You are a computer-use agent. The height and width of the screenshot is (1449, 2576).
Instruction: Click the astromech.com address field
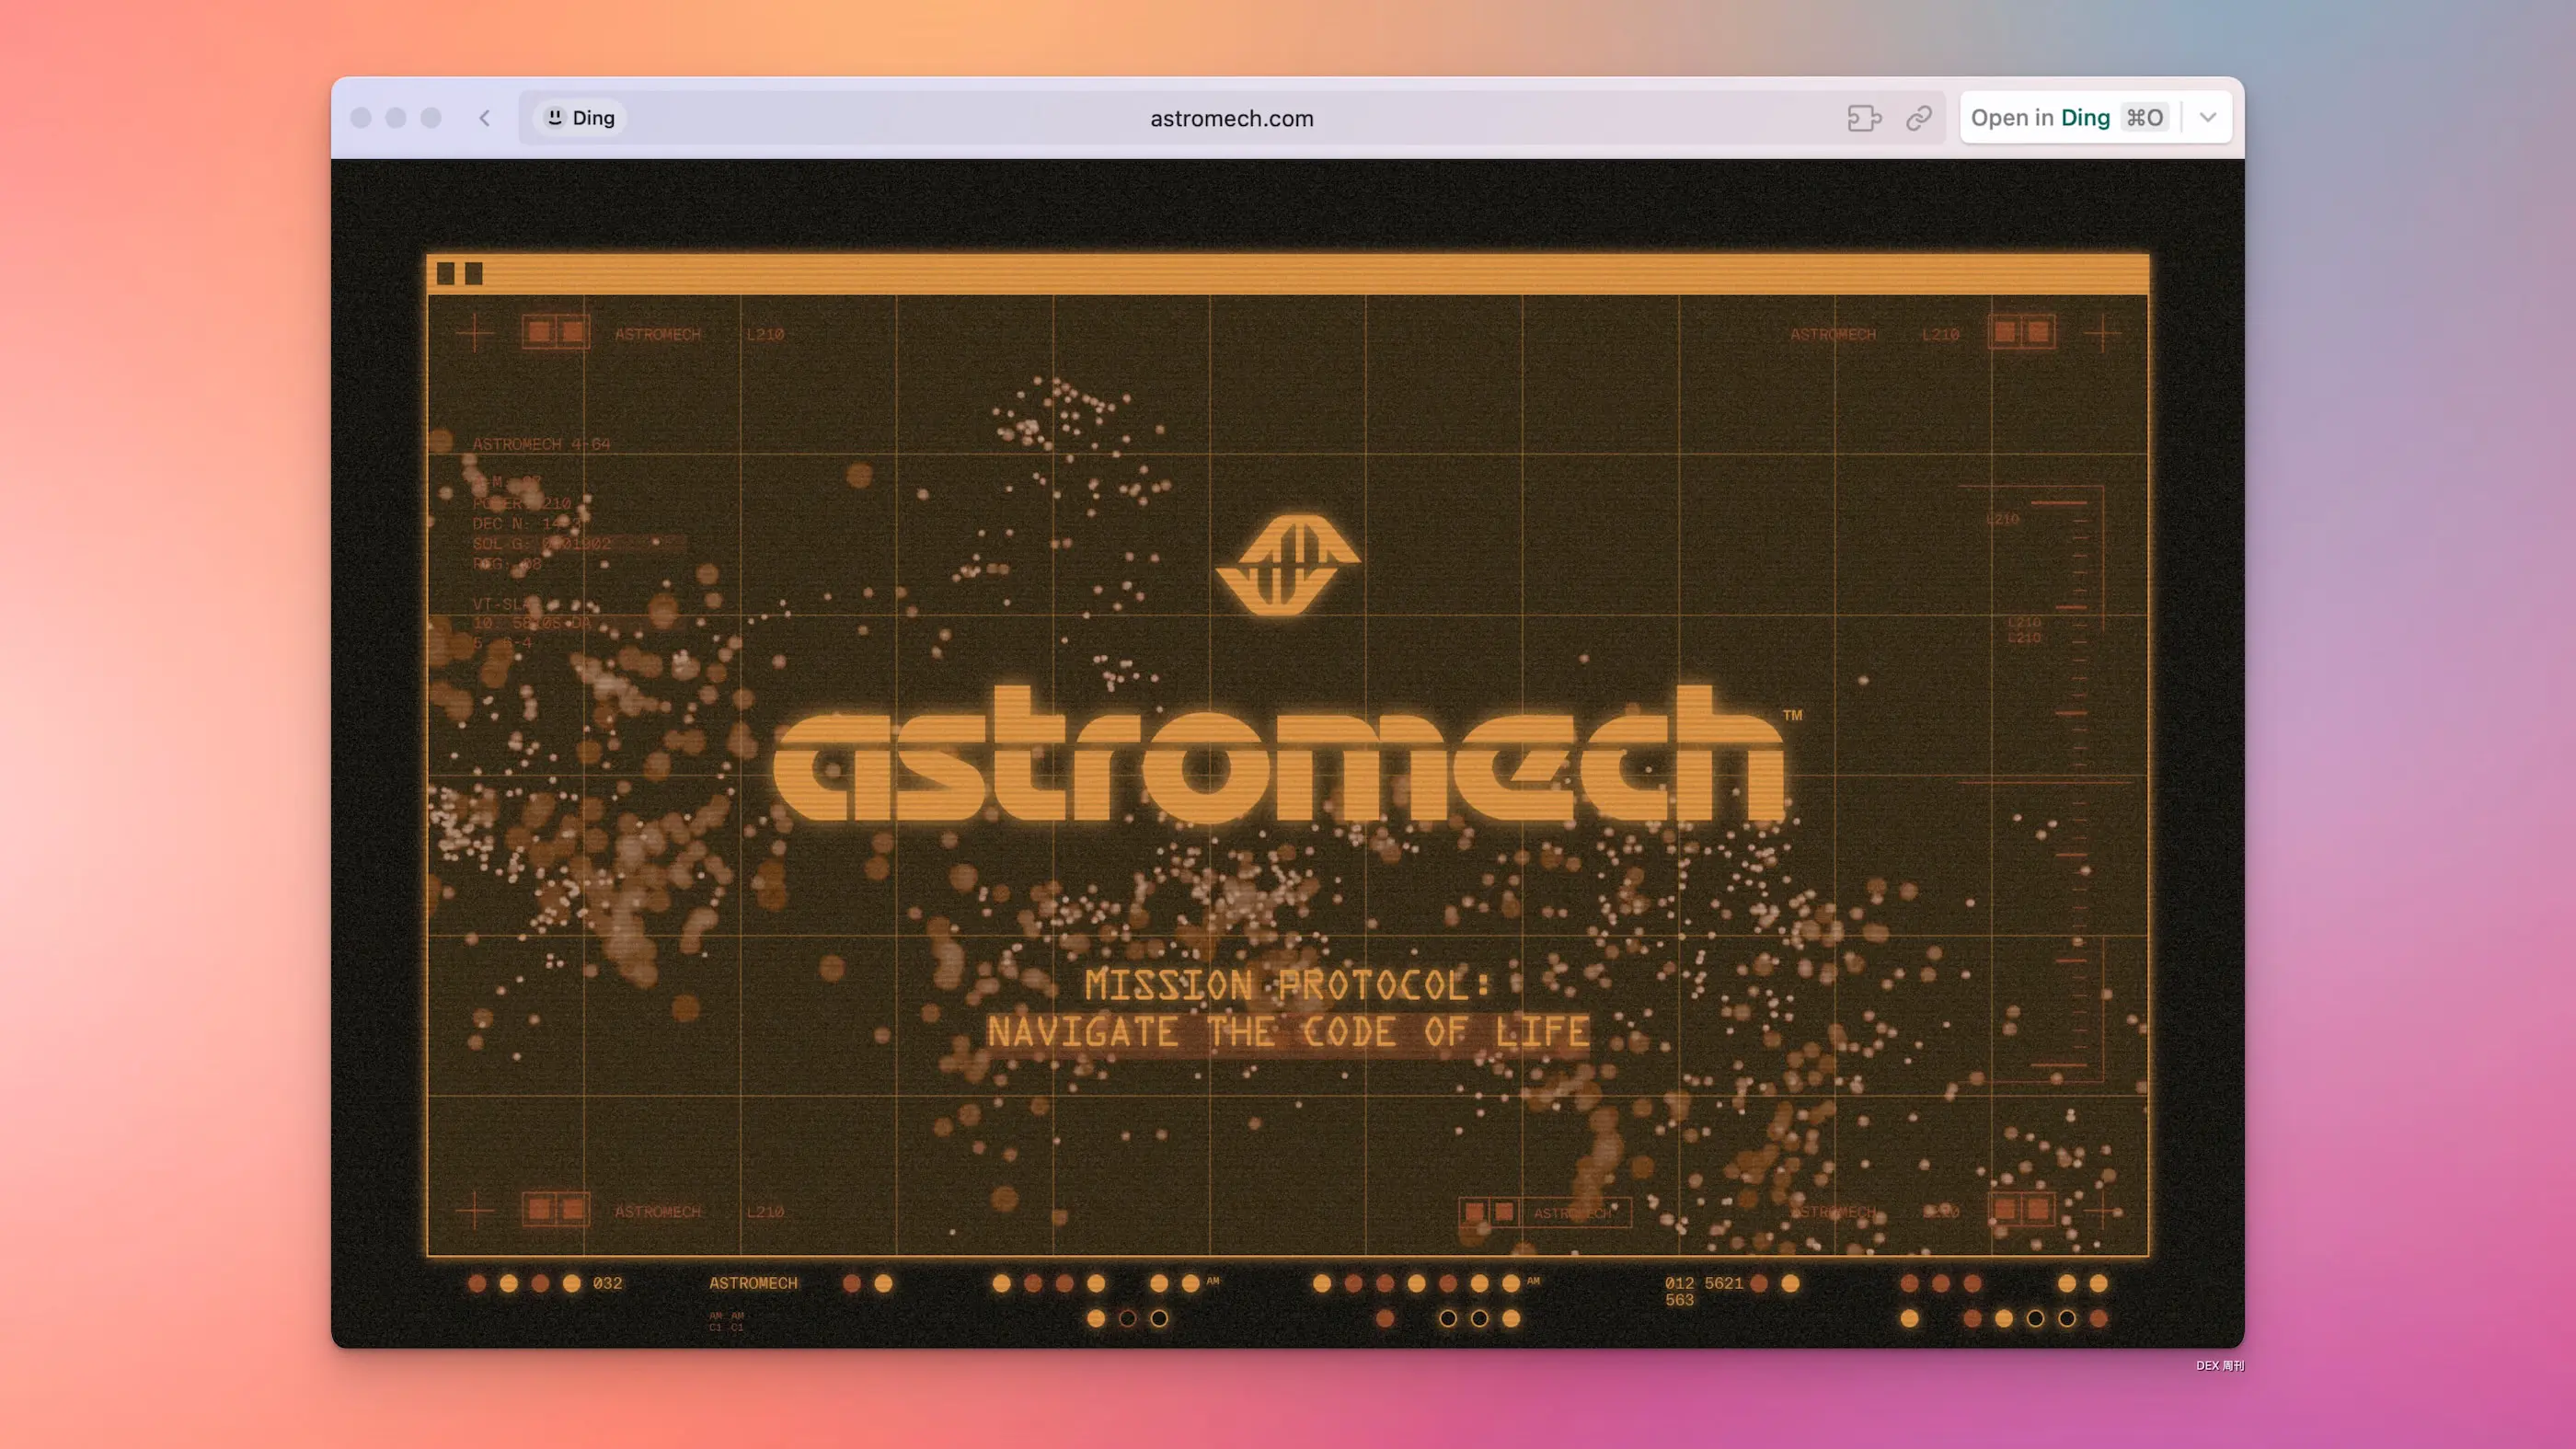1231,118
